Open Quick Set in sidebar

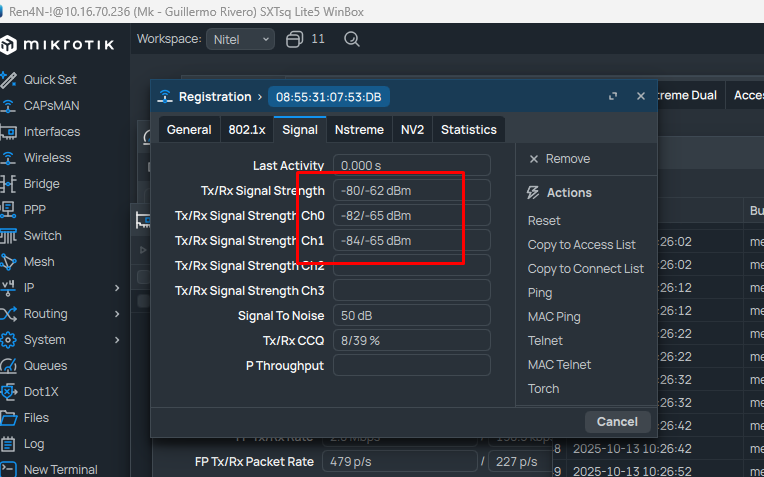click(50, 80)
